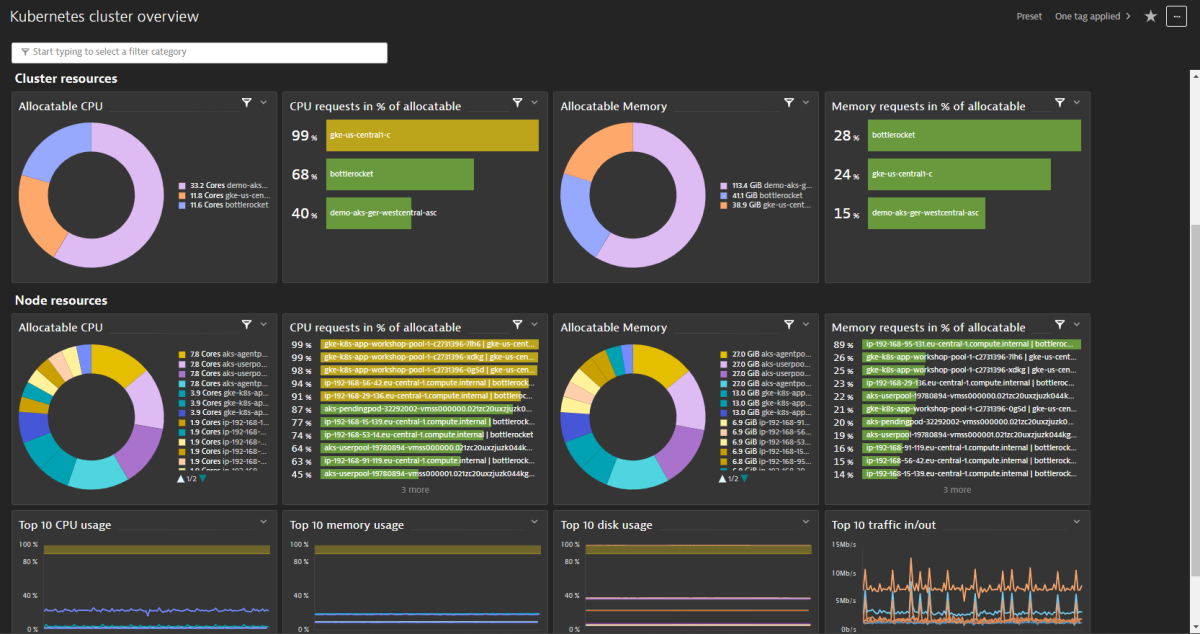
Task: Open the node Memory requests filter icon
Action: (1059, 324)
